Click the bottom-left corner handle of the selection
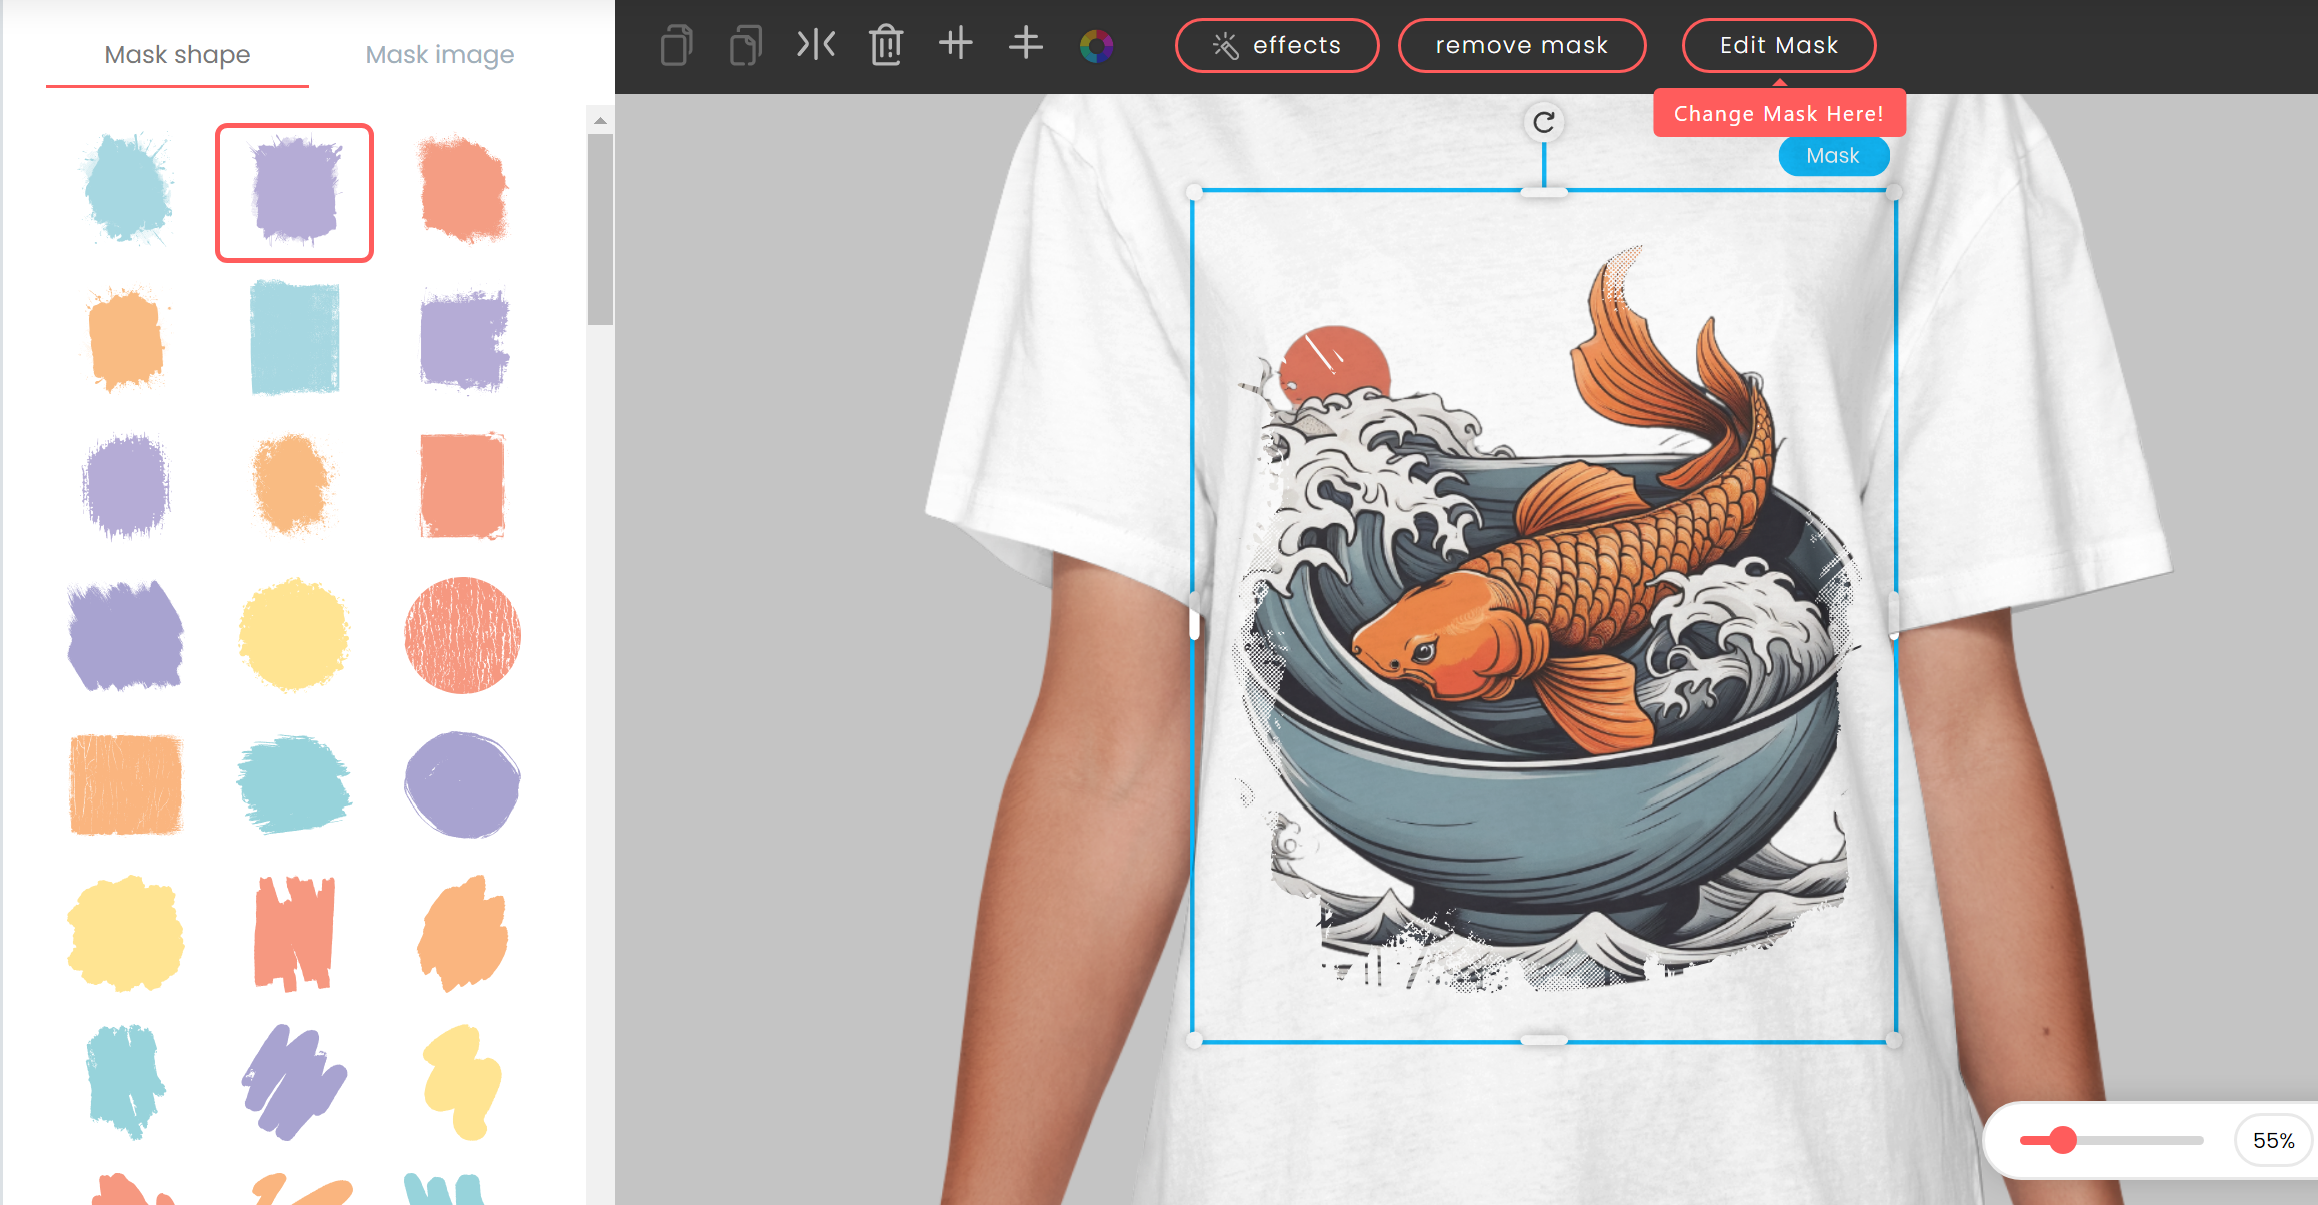2318x1205 pixels. [1193, 1040]
